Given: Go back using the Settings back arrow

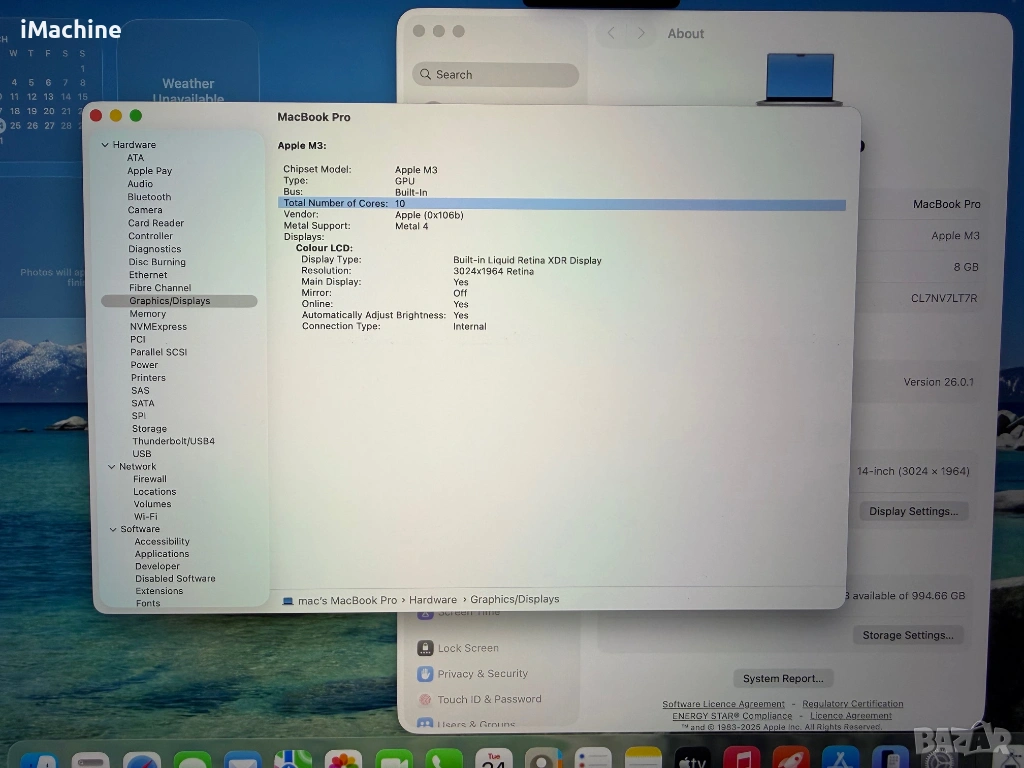Looking at the screenshot, I should click(611, 33).
